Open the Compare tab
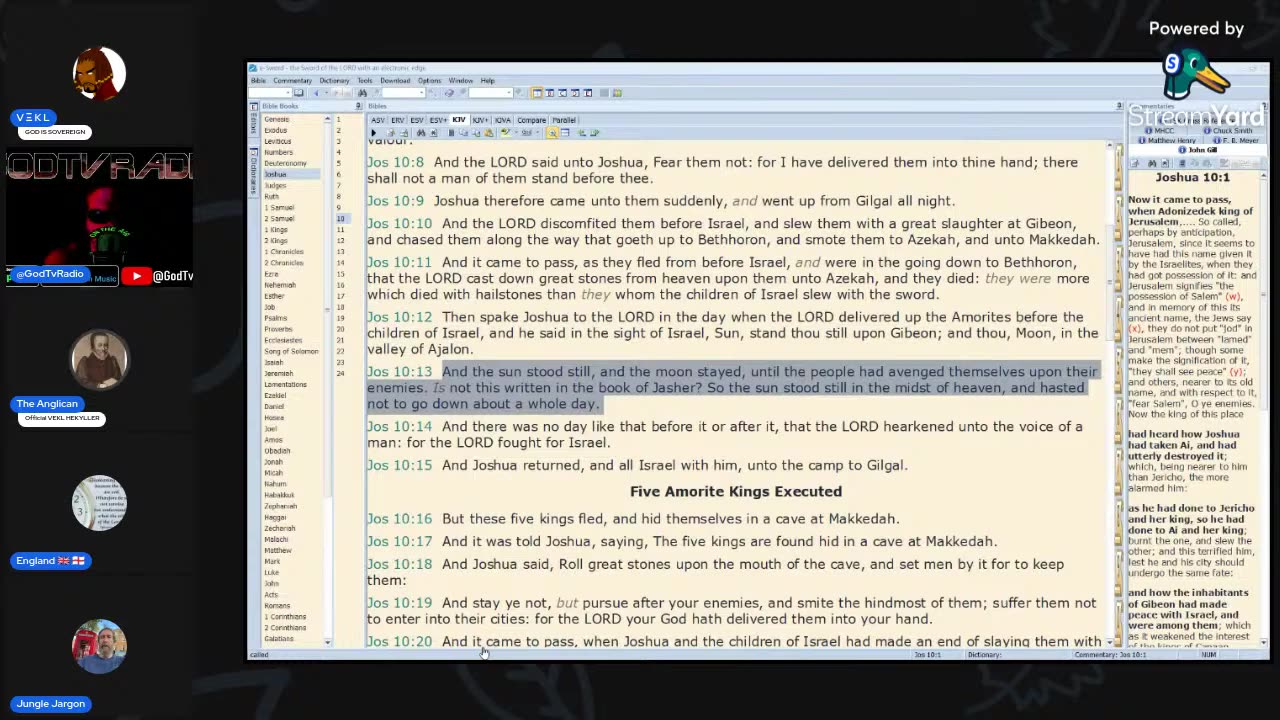The image size is (1280, 720). 531,120
